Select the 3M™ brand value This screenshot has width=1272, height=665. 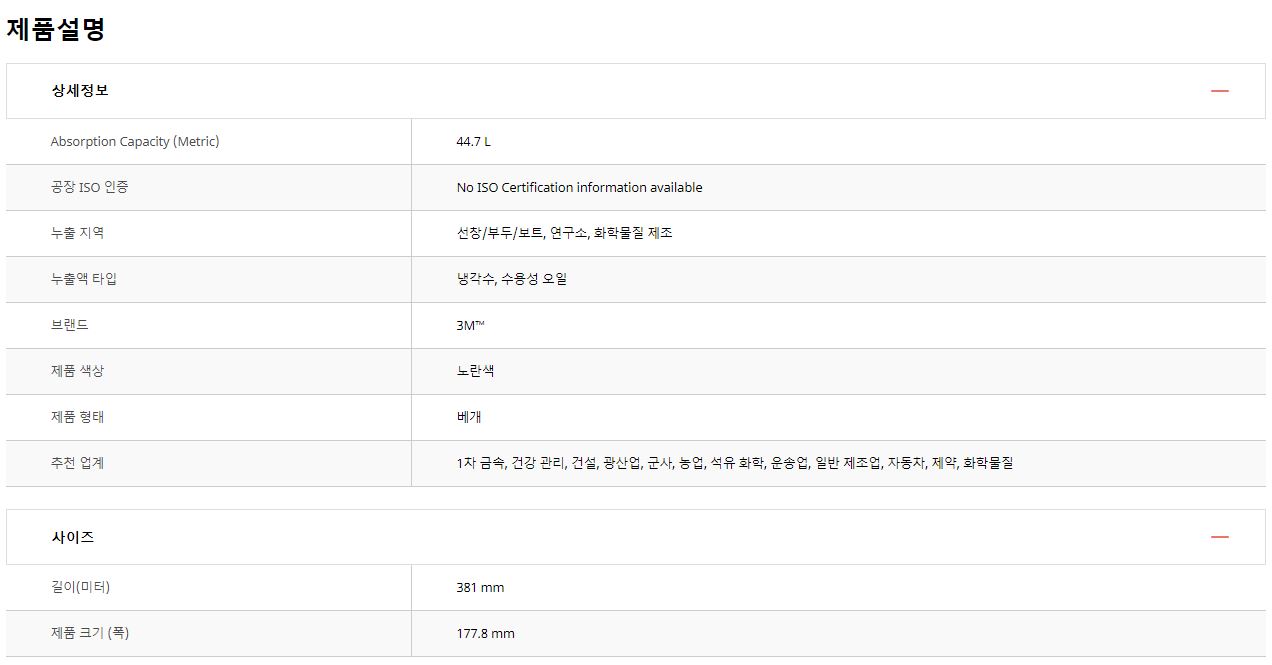click(470, 325)
